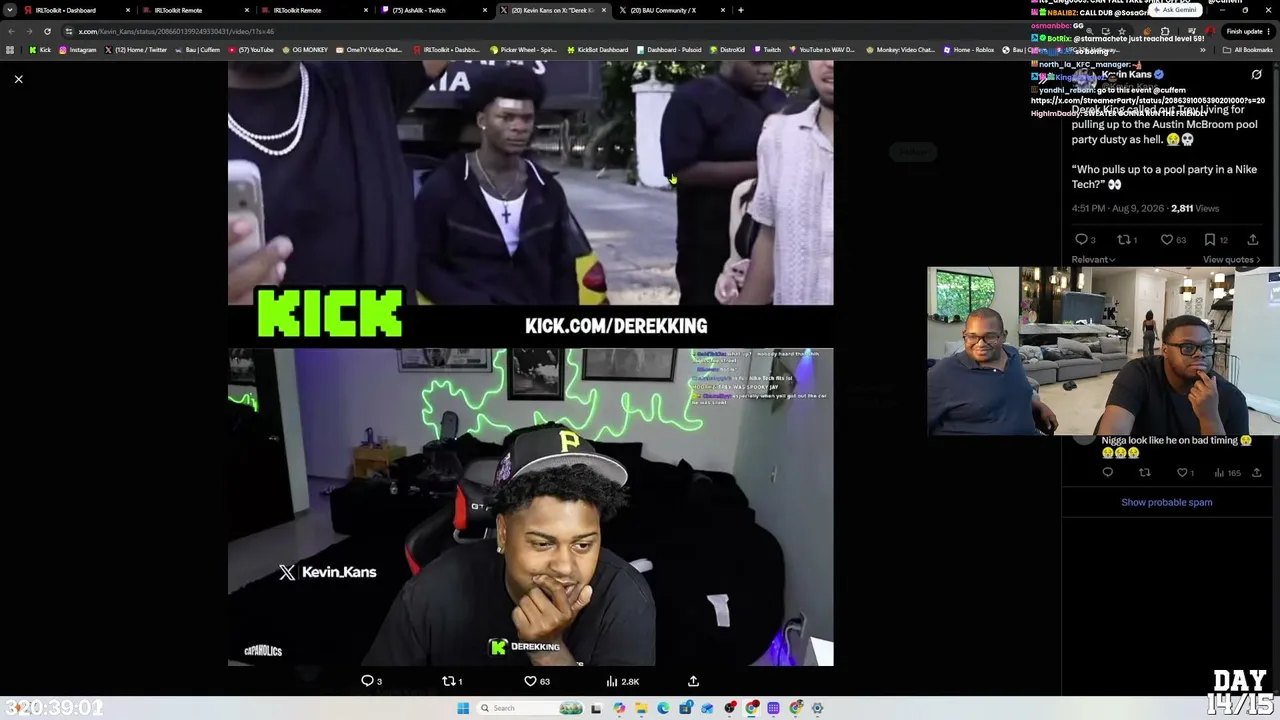This screenshot has width=1280, height=720.
Task: Click the Ask Gemini button
Action: (1176, 10)
